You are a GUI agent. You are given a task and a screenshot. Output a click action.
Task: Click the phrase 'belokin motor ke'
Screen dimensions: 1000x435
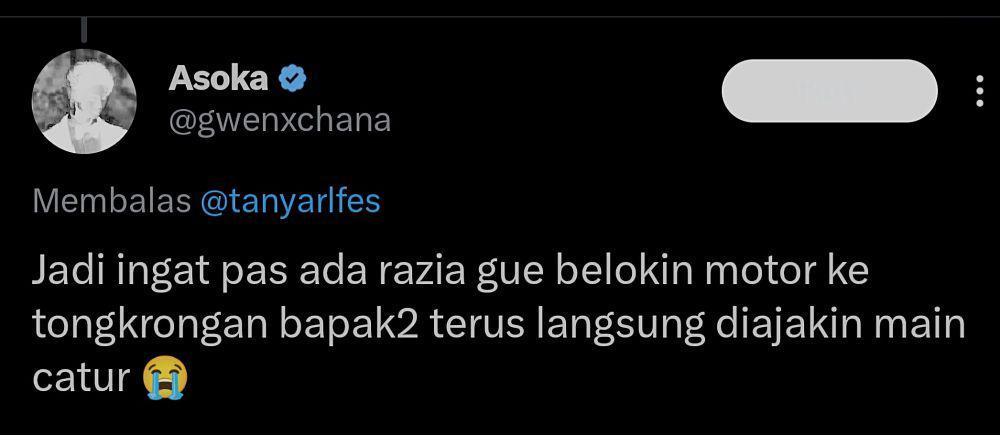pyautogui.click(x=714, y=272)
